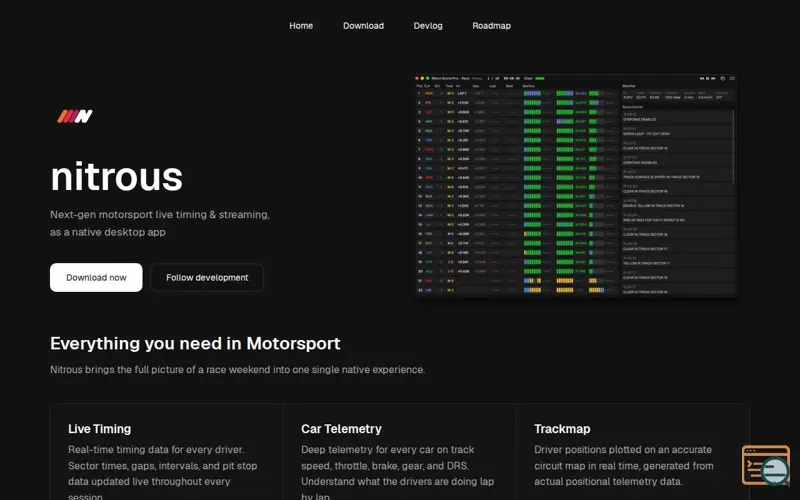
Task: Click 'Nitrous brings the full picture' sentence
Action: [237, 369]
